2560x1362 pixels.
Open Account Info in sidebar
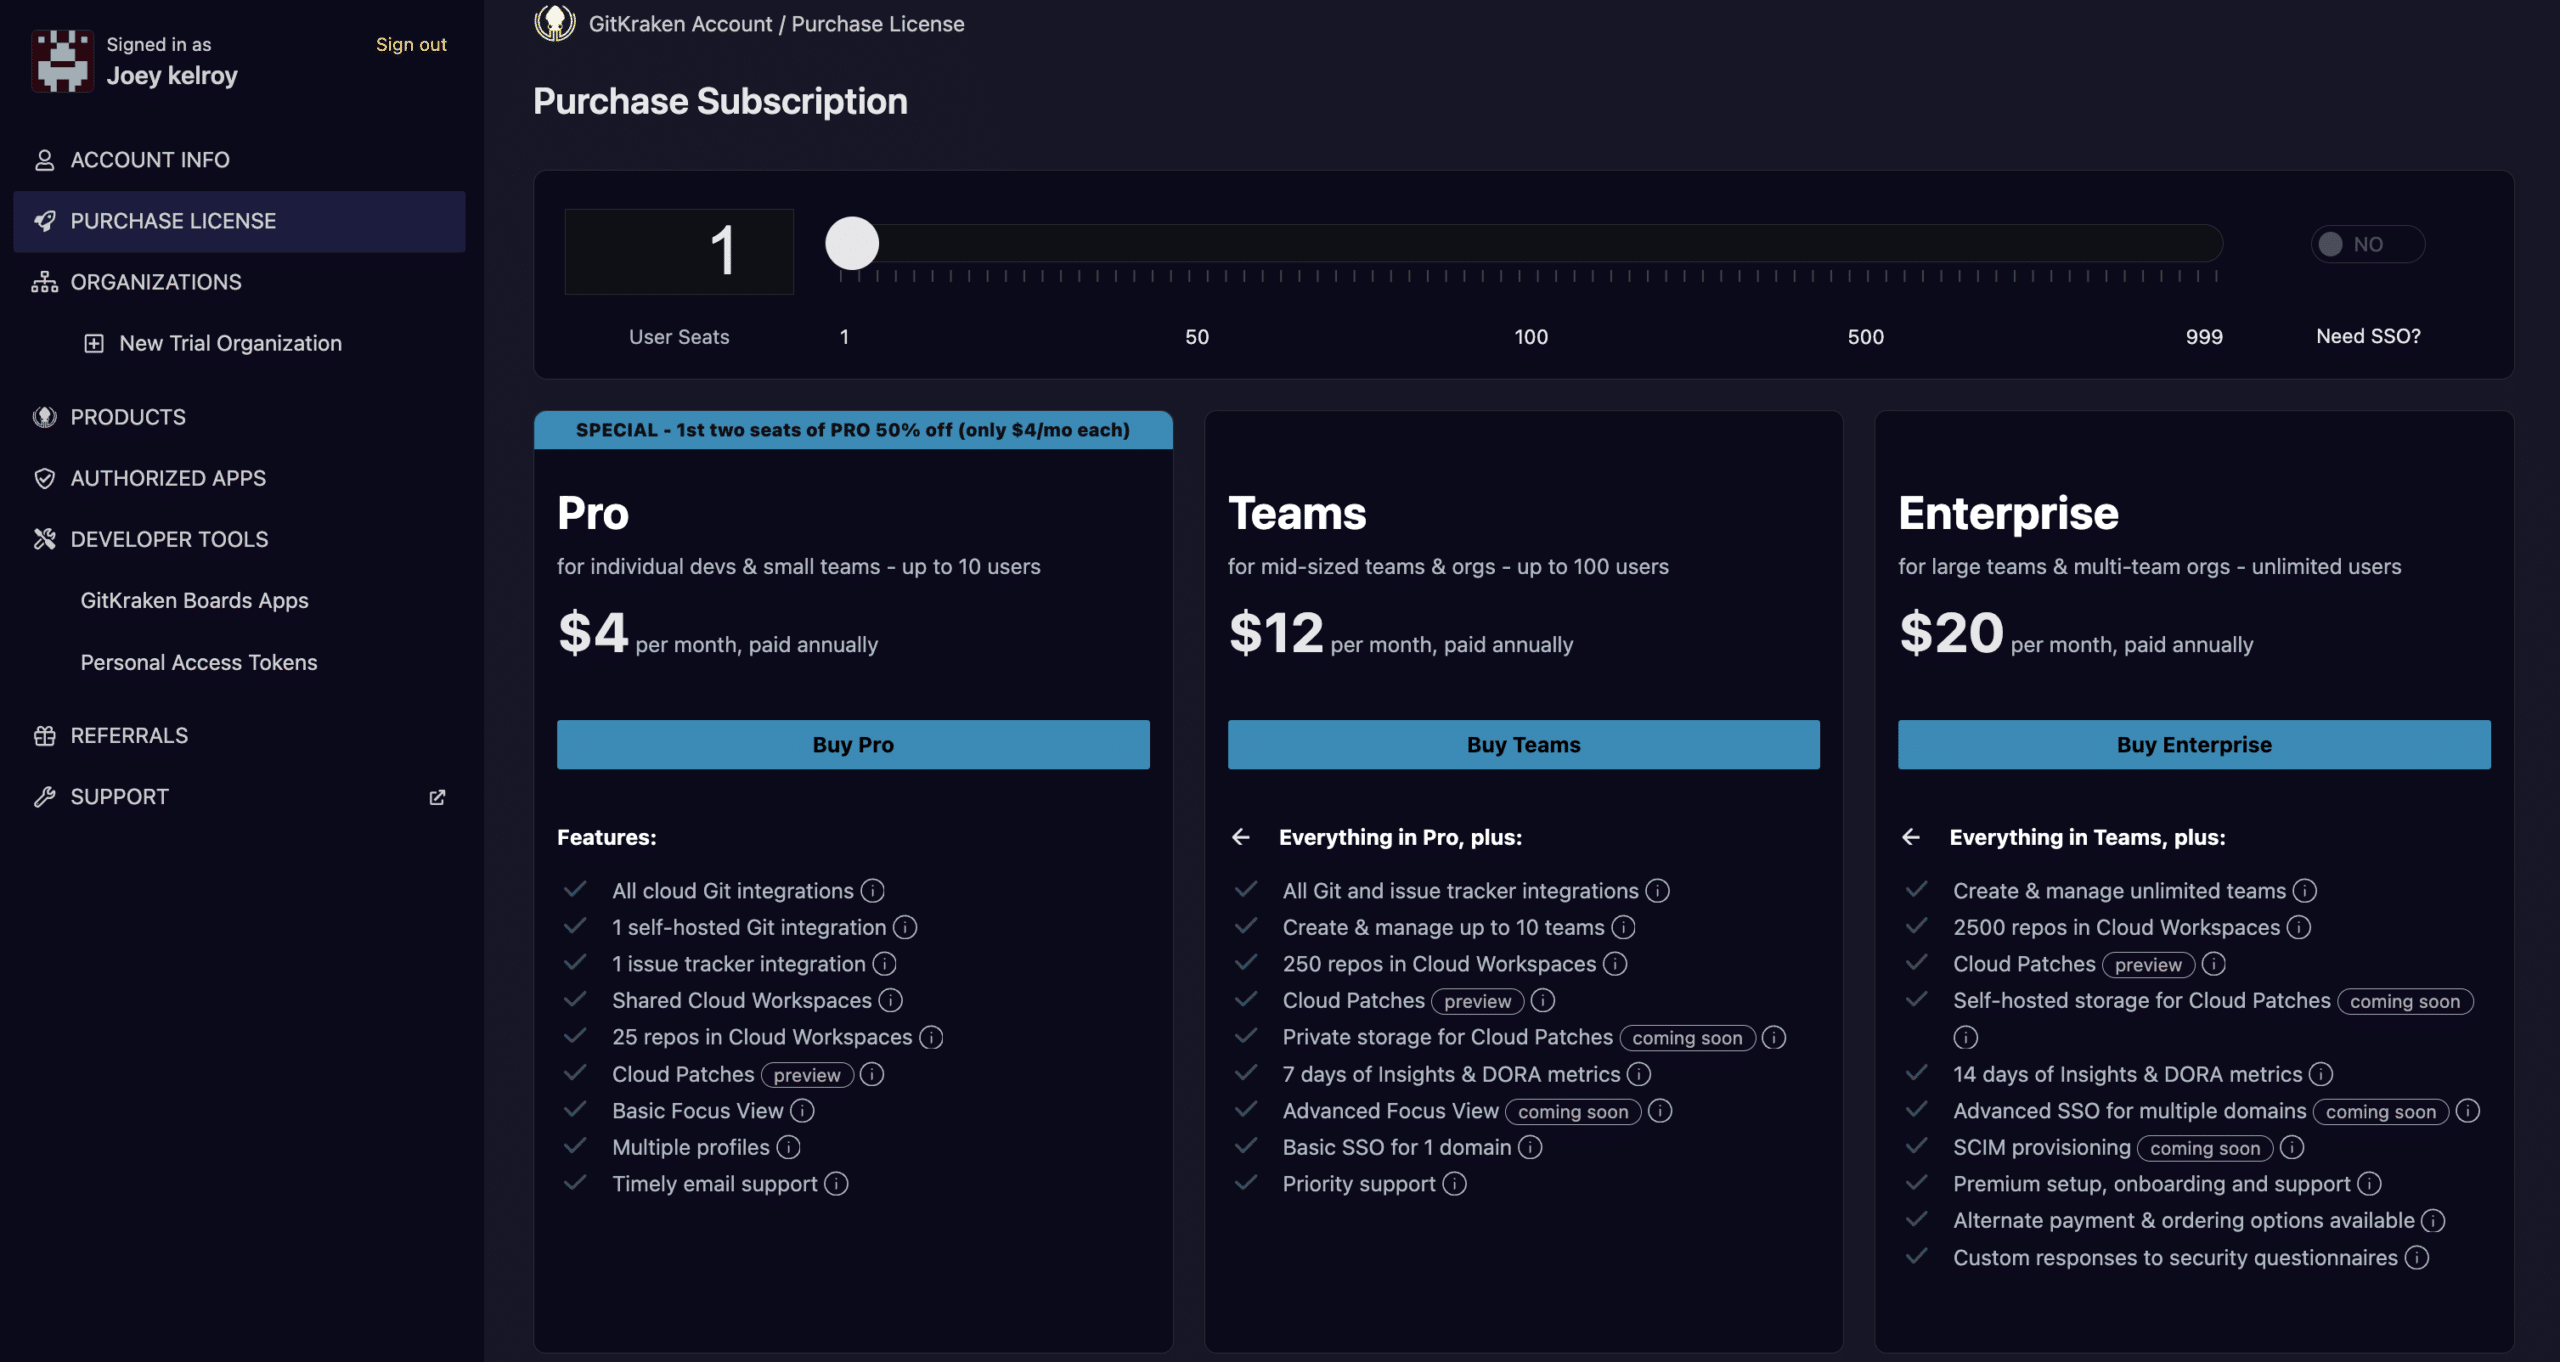coord(150,160)
